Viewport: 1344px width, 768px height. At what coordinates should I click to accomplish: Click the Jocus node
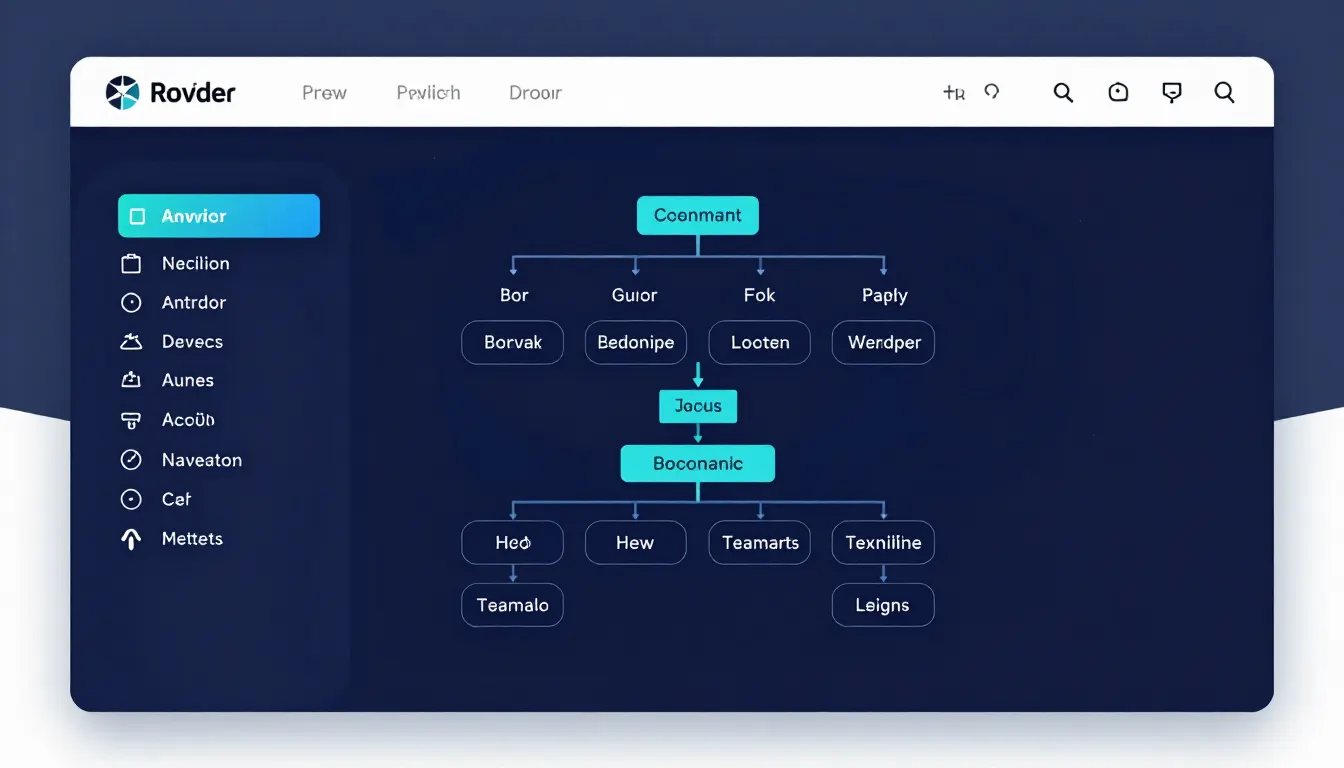coord(698,406)
